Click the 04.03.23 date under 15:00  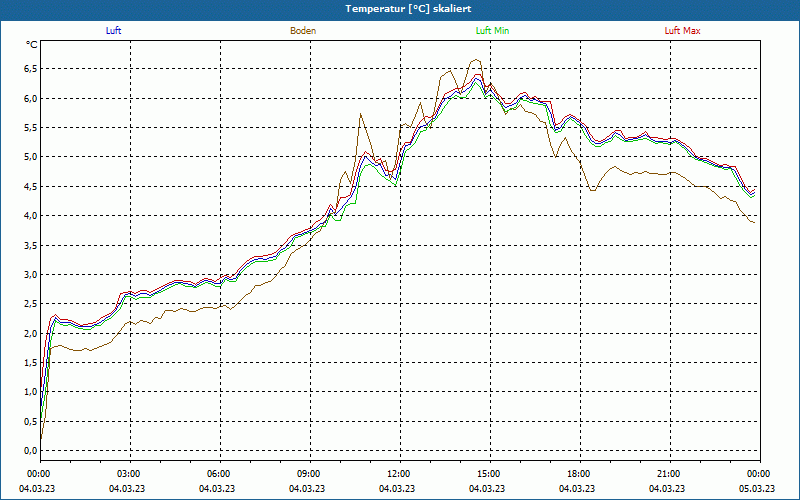(487, 488)
